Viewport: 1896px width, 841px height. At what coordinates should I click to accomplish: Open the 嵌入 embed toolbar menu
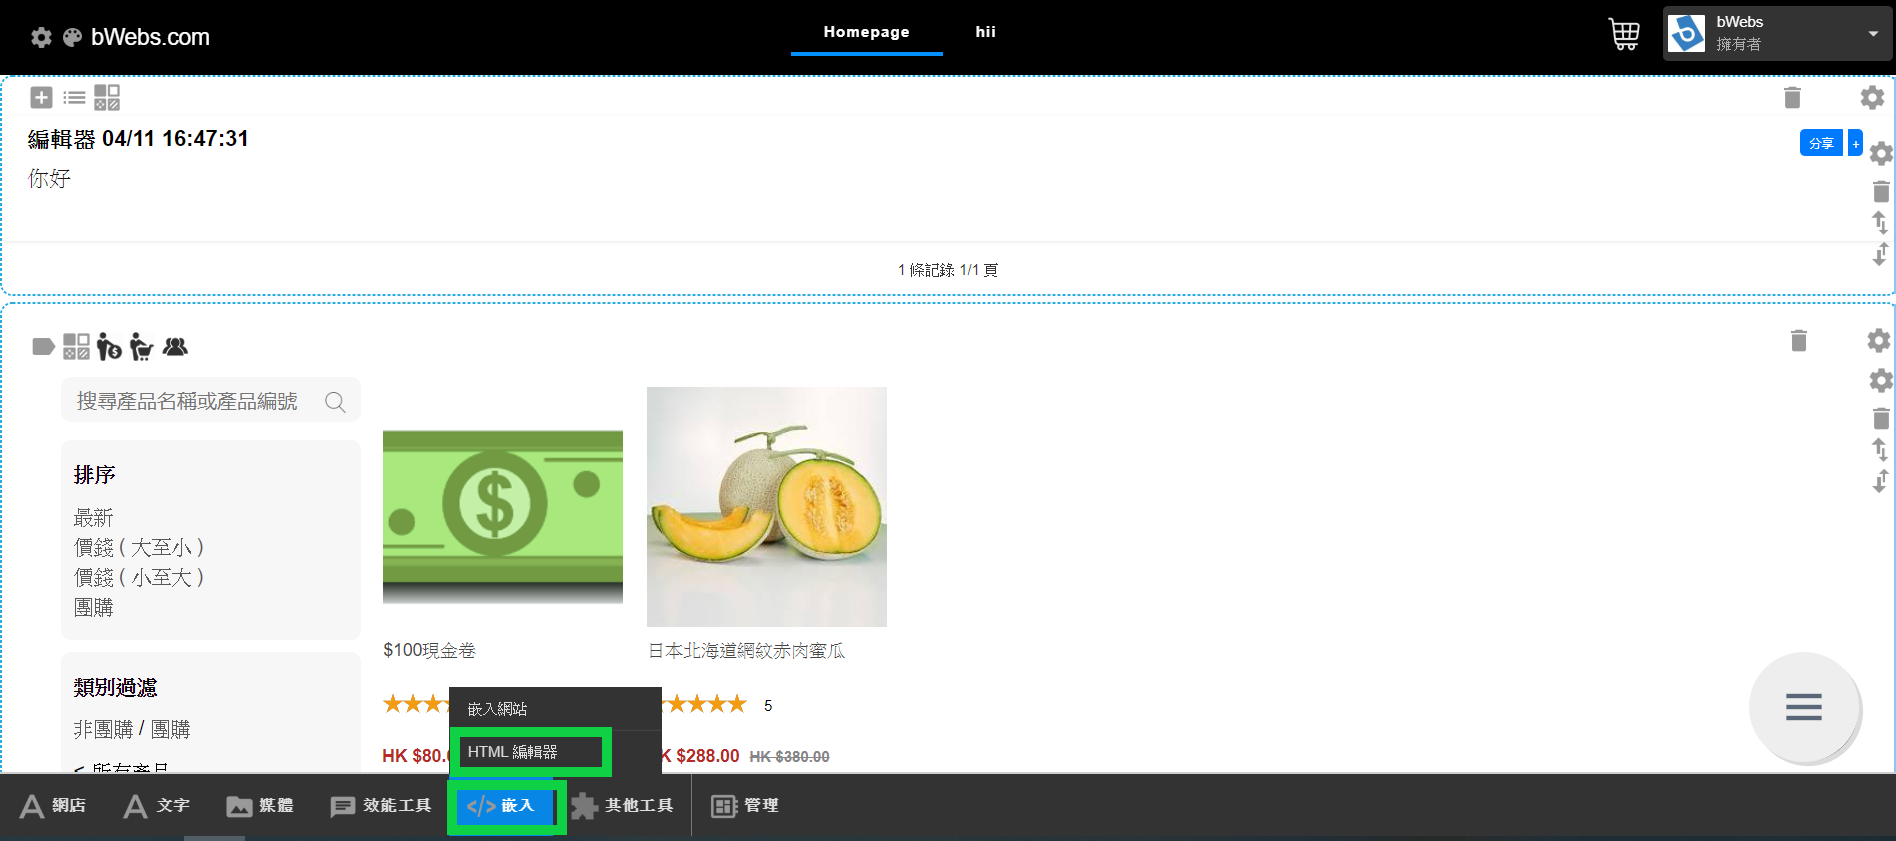click(x=505, y=806)
